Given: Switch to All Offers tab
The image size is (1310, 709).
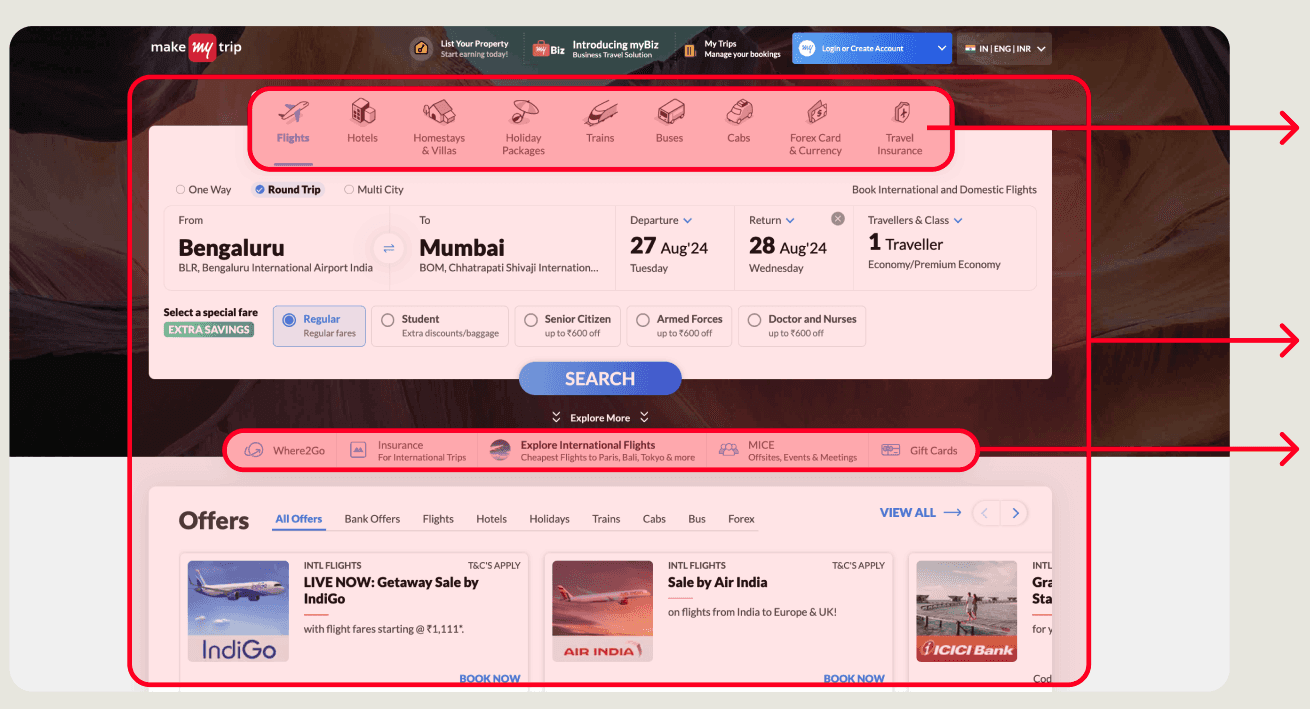Looking at the screenshot, I should click(299, 519).
